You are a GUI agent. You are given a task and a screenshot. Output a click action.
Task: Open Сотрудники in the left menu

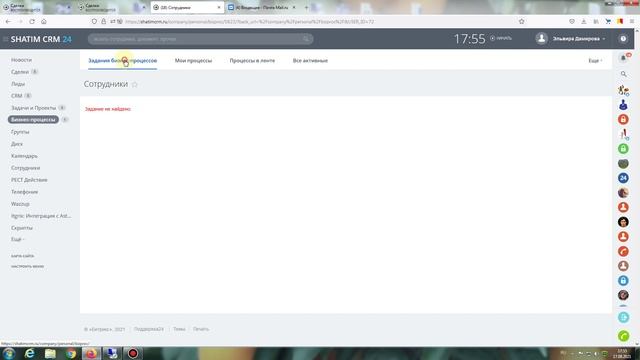25,168
